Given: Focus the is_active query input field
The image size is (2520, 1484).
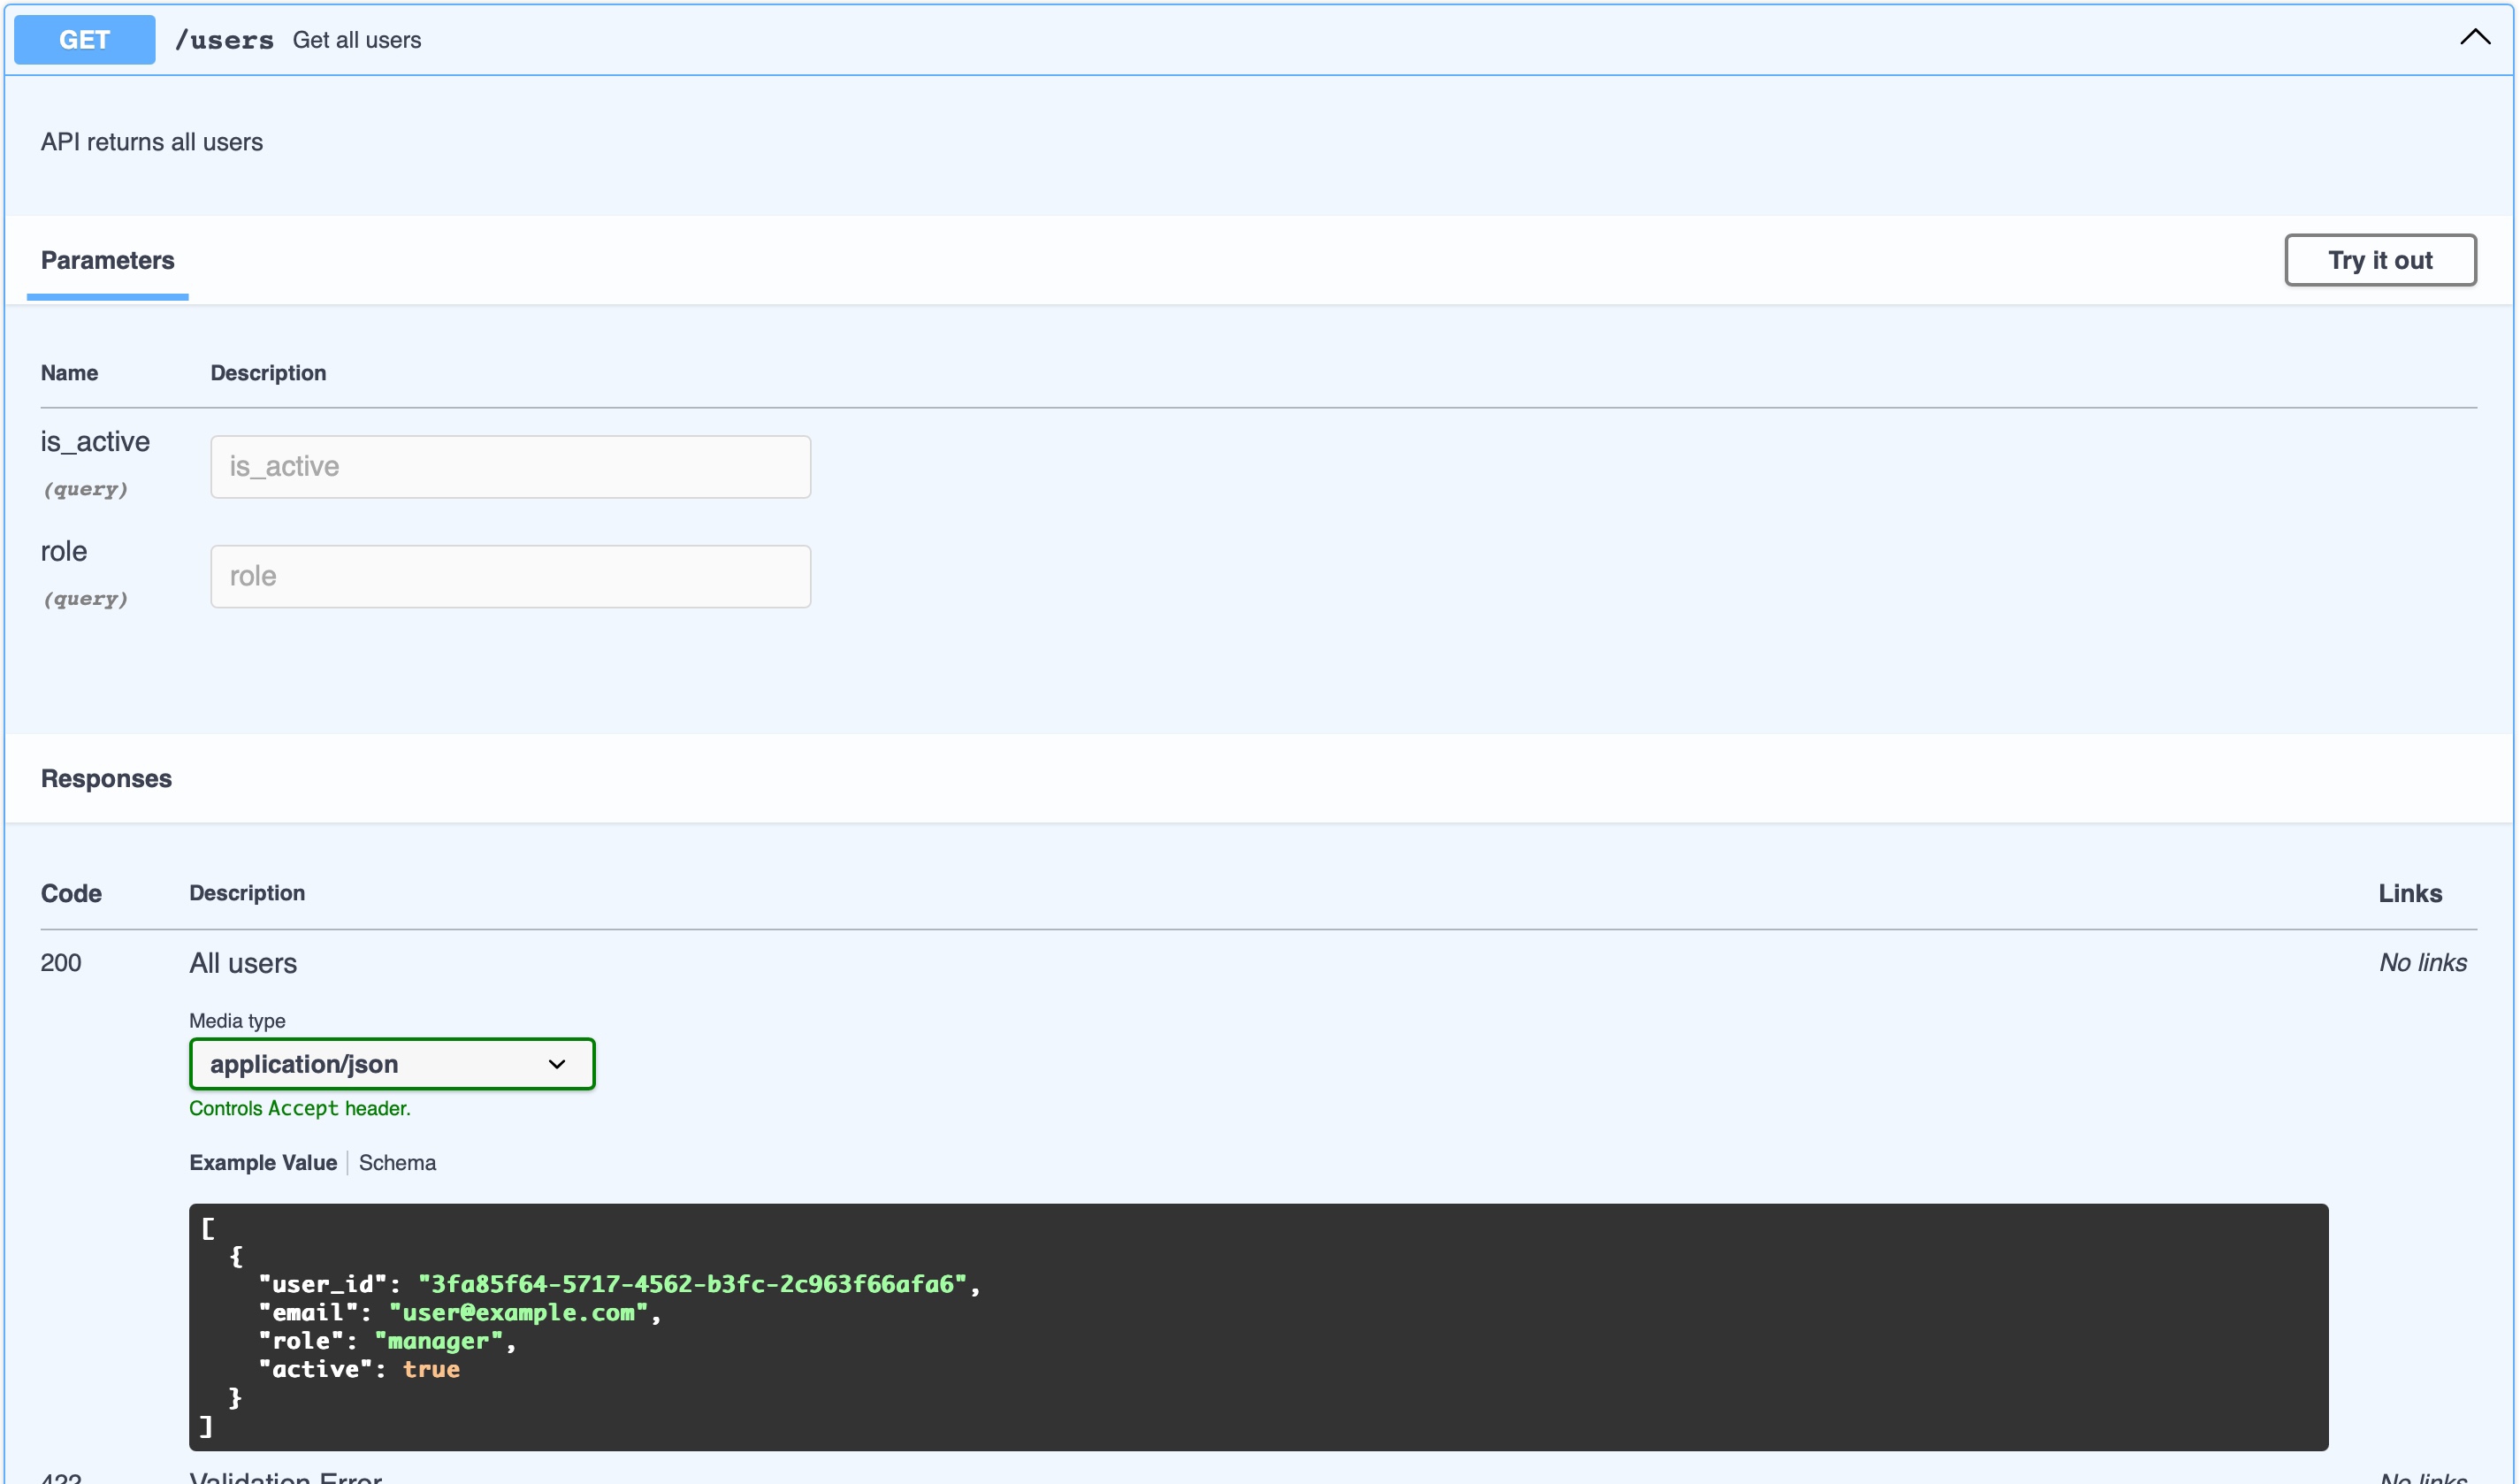Looking at the screenshot, I should (510, 467).
